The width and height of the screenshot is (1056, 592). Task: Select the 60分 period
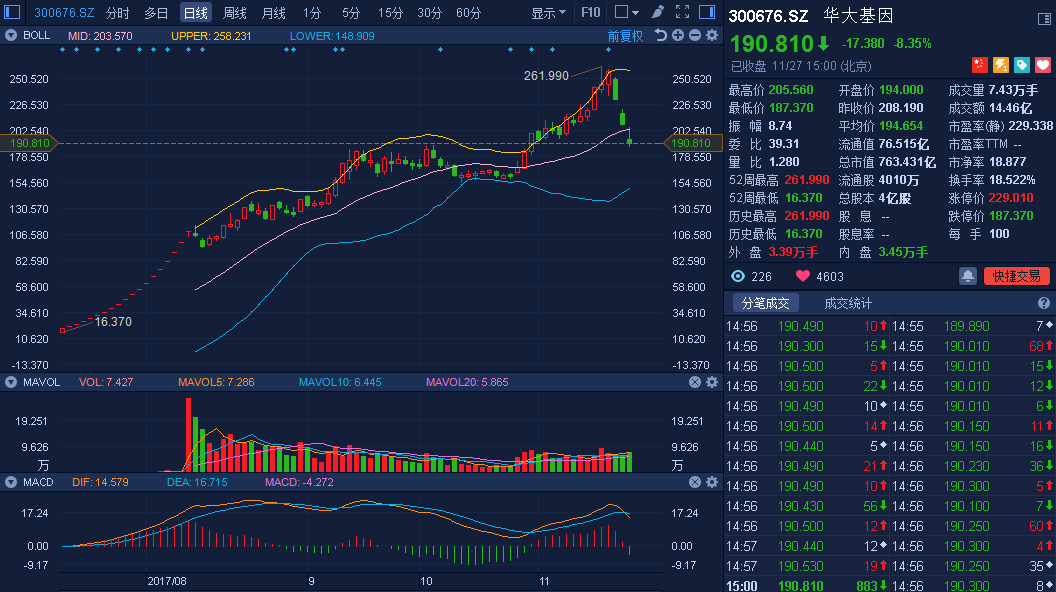click(x=469, y=13)
